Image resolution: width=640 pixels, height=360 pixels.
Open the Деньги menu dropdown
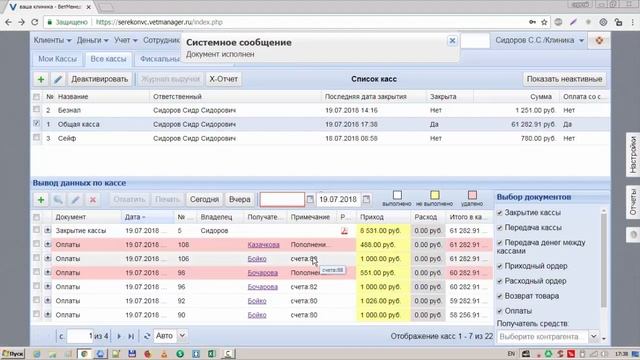(x=92, y=40)
